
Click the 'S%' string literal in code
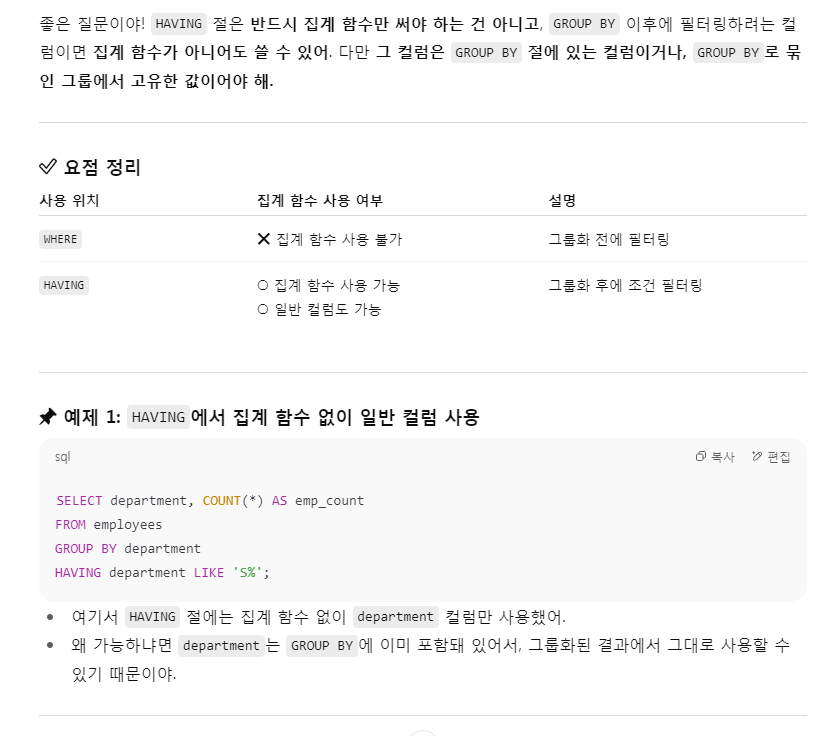coord(247,573)
